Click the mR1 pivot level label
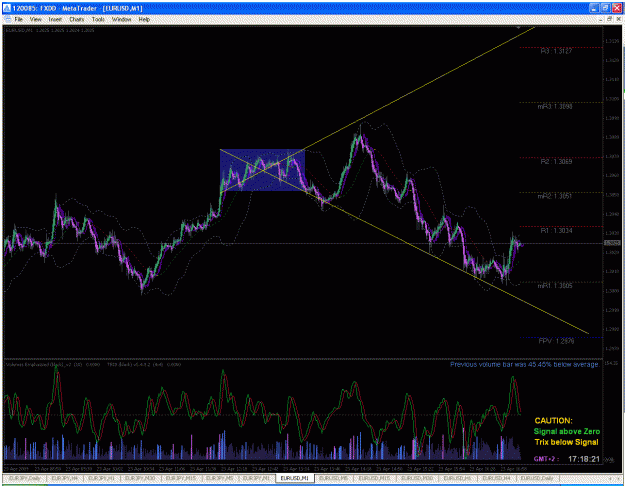625x486 pixels. pos(555,286)
